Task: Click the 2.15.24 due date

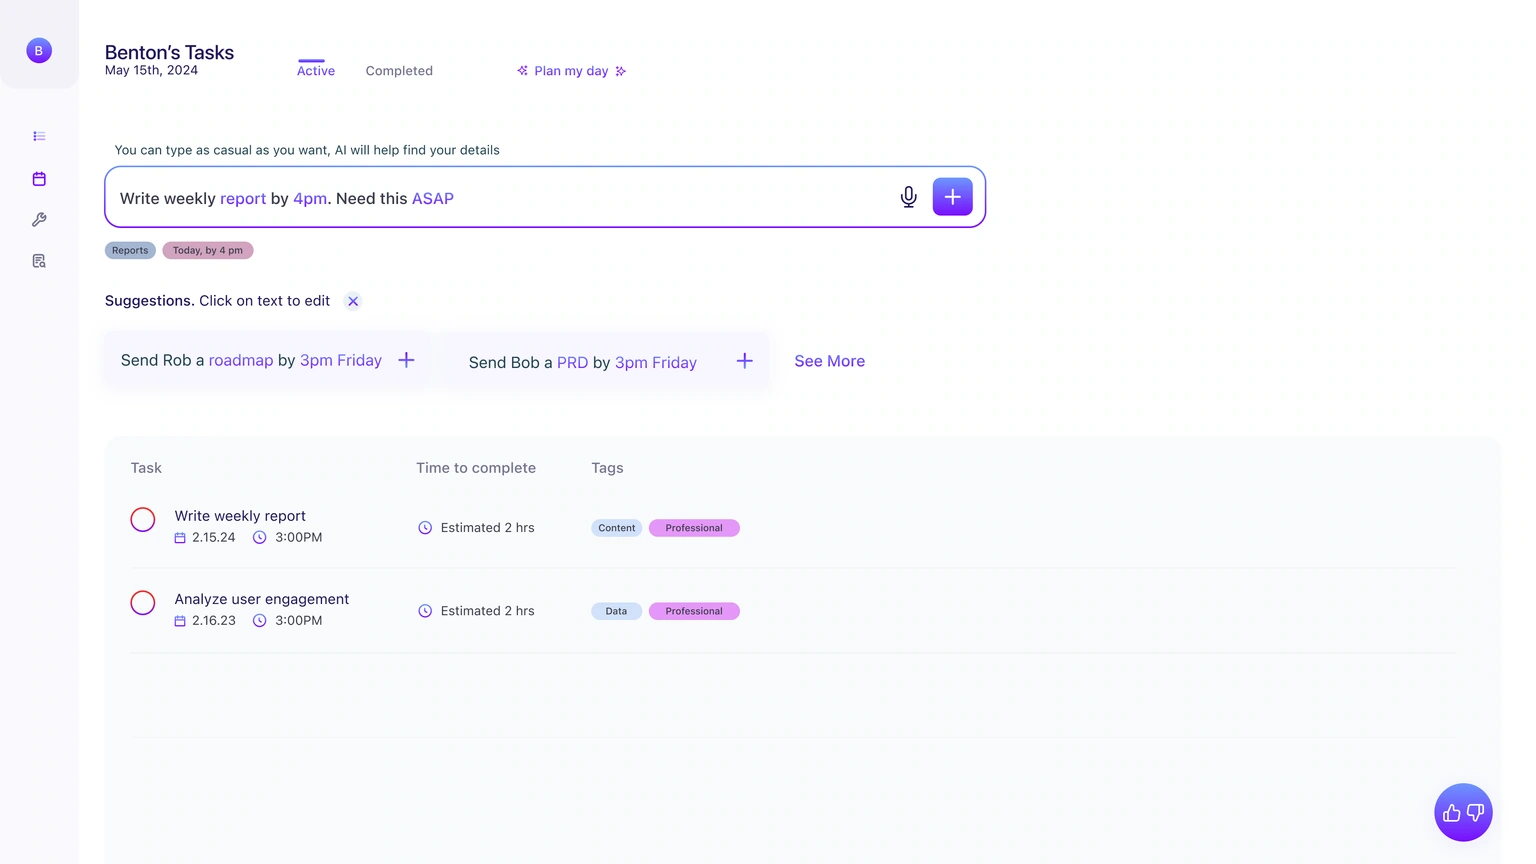Action: [214, 538]
